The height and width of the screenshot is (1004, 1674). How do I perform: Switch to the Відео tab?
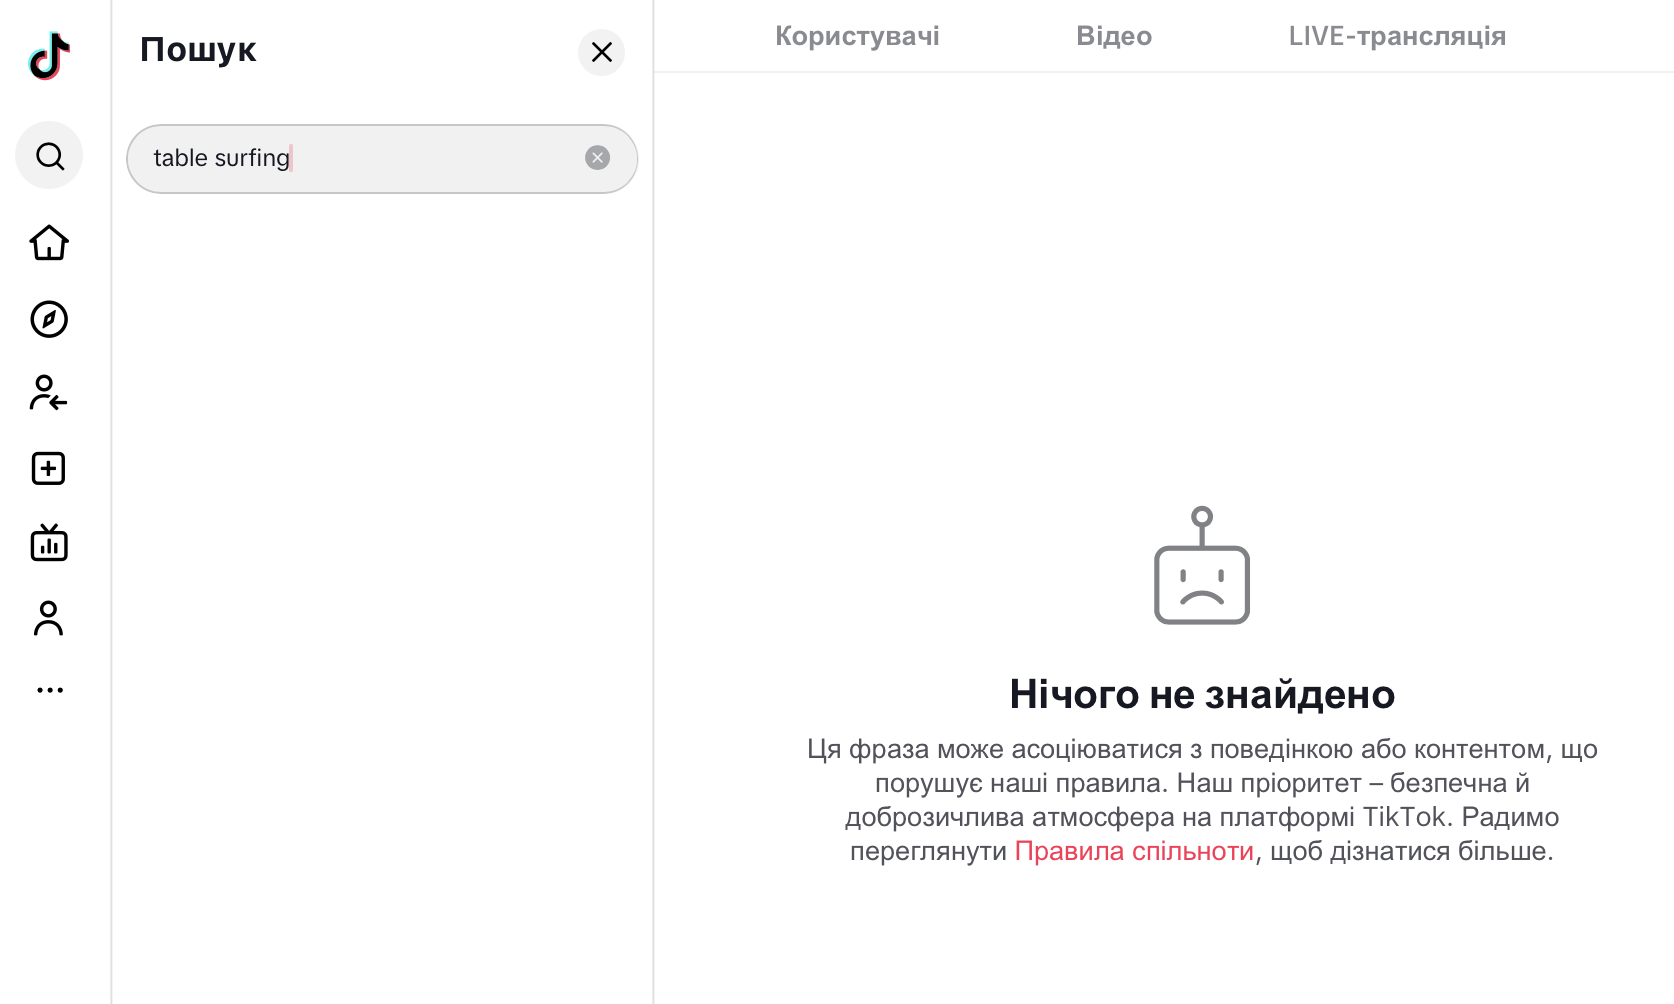point(1114,37)
